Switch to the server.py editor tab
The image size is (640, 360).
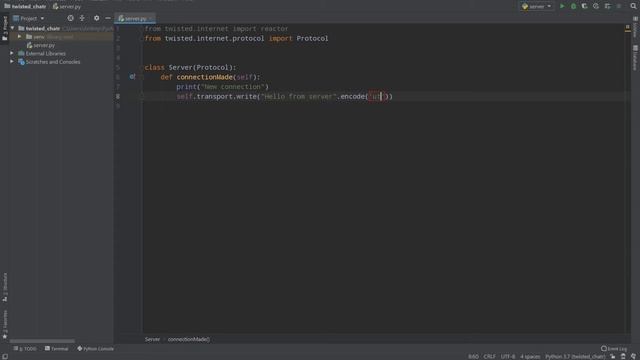coord(135,18)
